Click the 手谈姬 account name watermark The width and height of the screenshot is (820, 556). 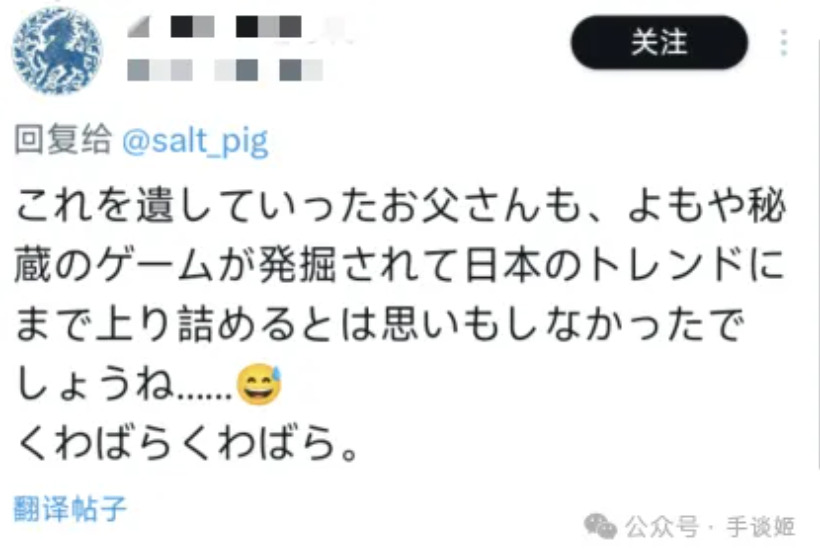click(761, 526)
